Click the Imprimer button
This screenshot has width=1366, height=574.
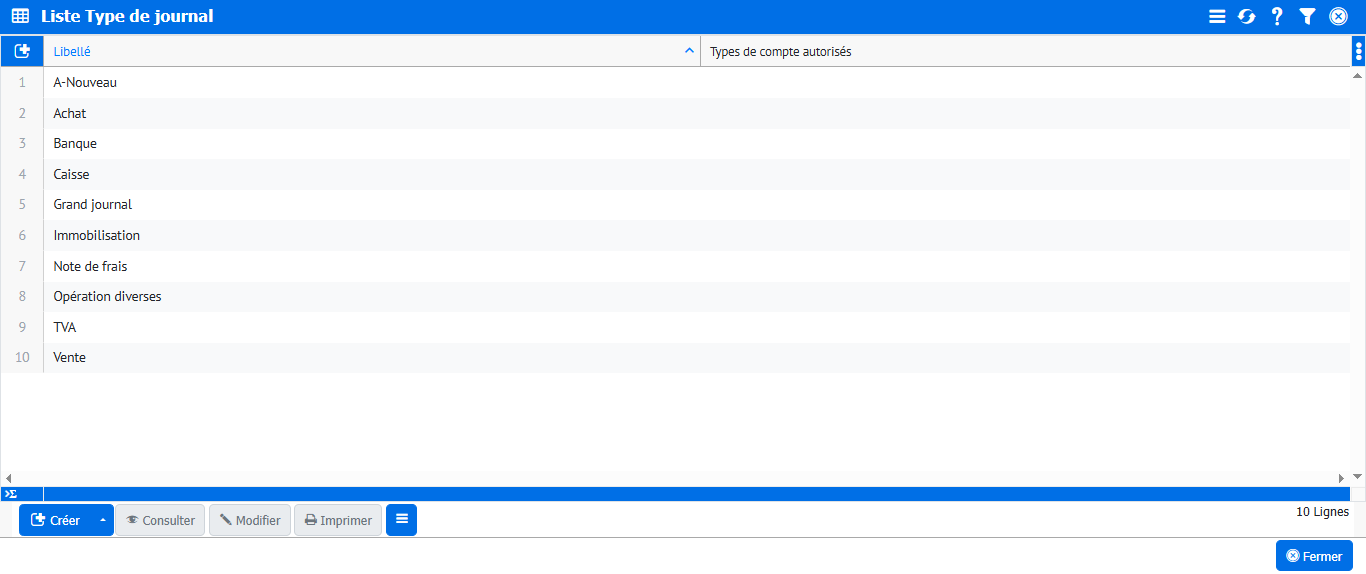click(x=338, y=520)
